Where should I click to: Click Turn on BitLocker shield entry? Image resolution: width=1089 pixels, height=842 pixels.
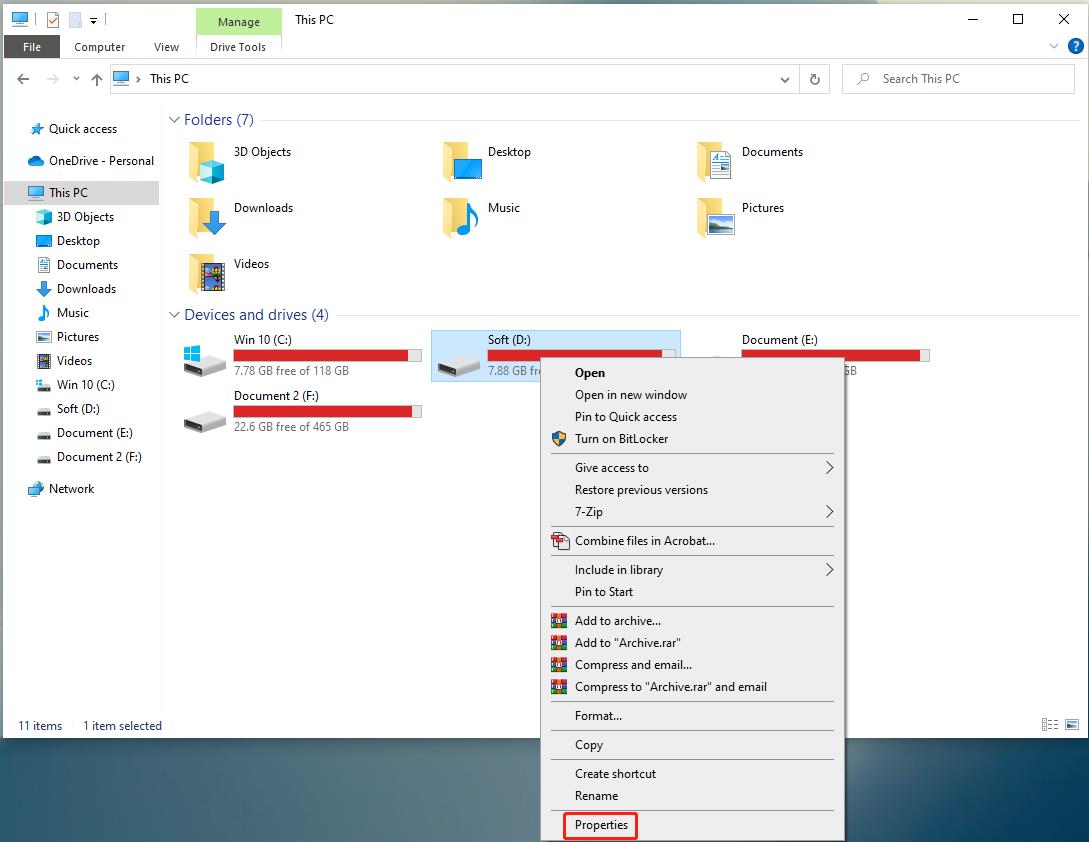coord(621,439)
